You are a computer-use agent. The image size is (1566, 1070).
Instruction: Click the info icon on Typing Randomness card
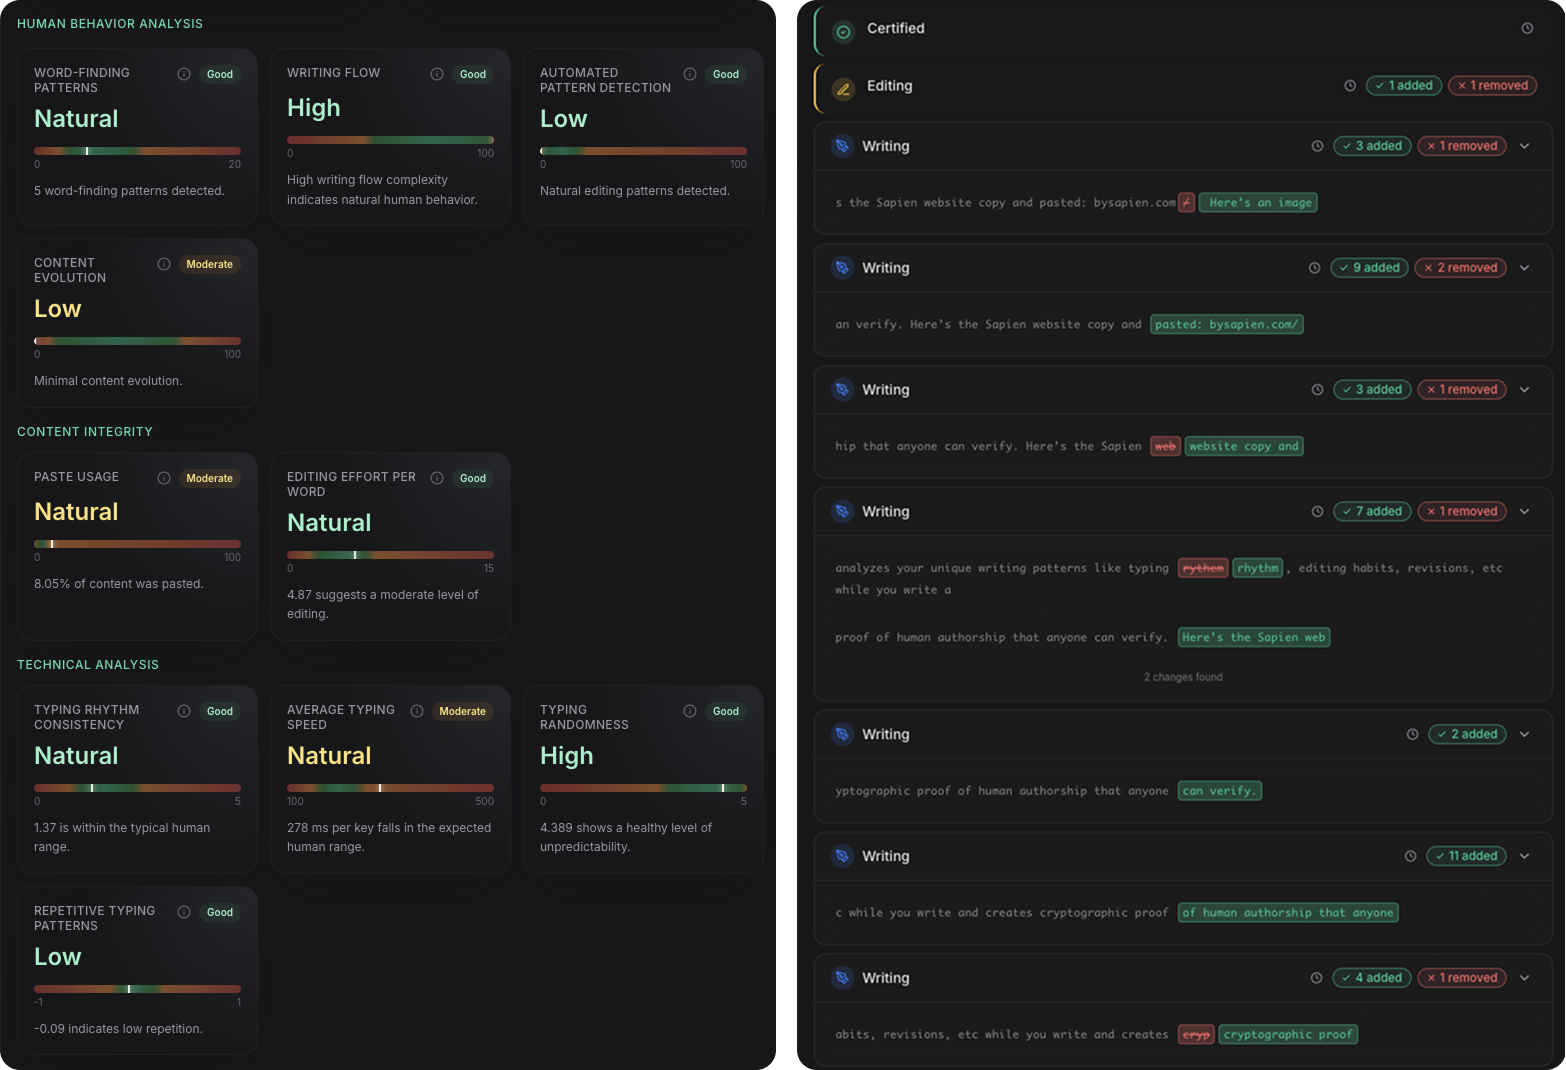coord(690,711)
